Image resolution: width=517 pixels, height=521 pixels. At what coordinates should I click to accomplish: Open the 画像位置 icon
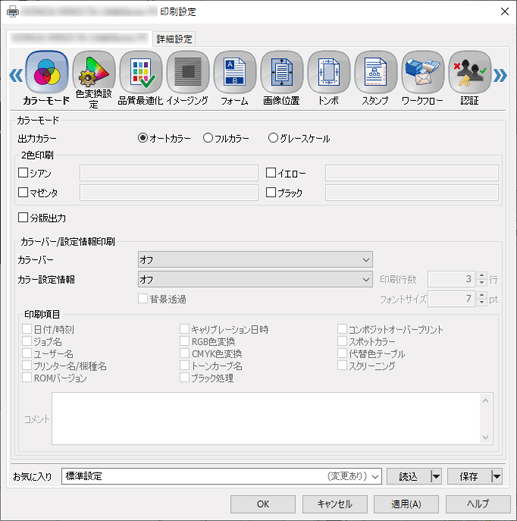pyautogui.click(x=282, y=72)
